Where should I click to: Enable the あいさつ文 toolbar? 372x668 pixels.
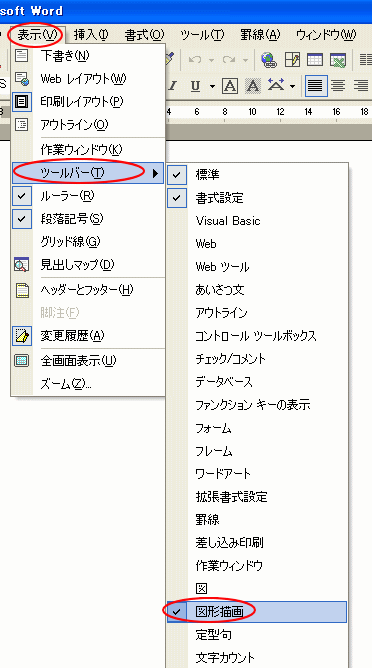coord(257,290)
